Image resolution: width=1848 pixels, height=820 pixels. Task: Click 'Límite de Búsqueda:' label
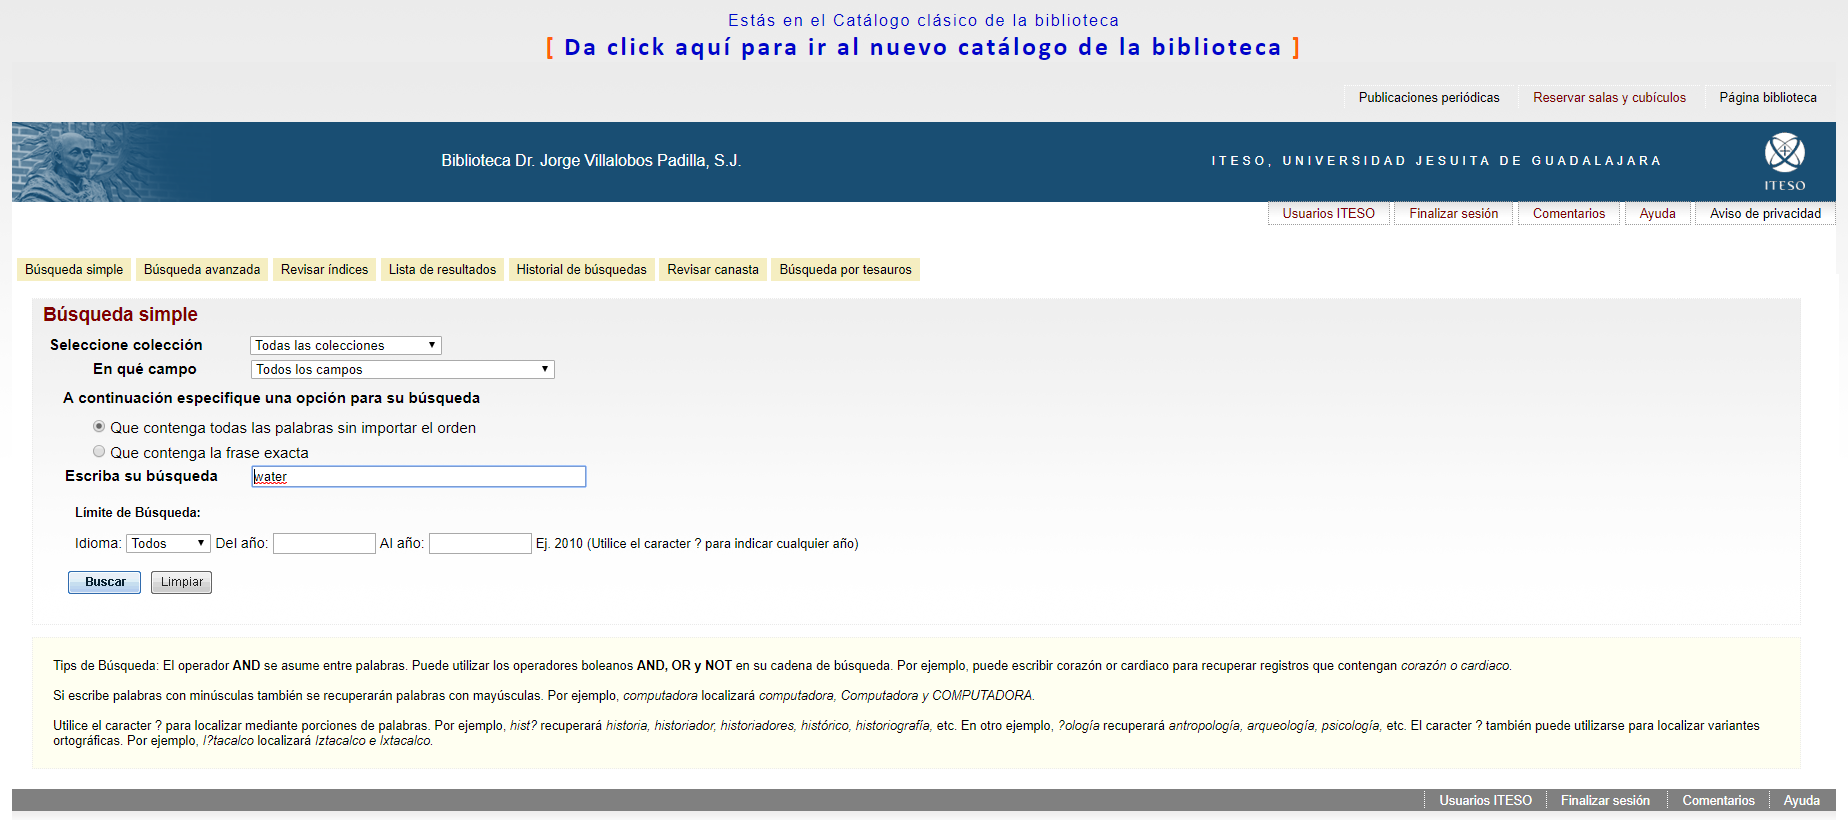tap(137, 512)
